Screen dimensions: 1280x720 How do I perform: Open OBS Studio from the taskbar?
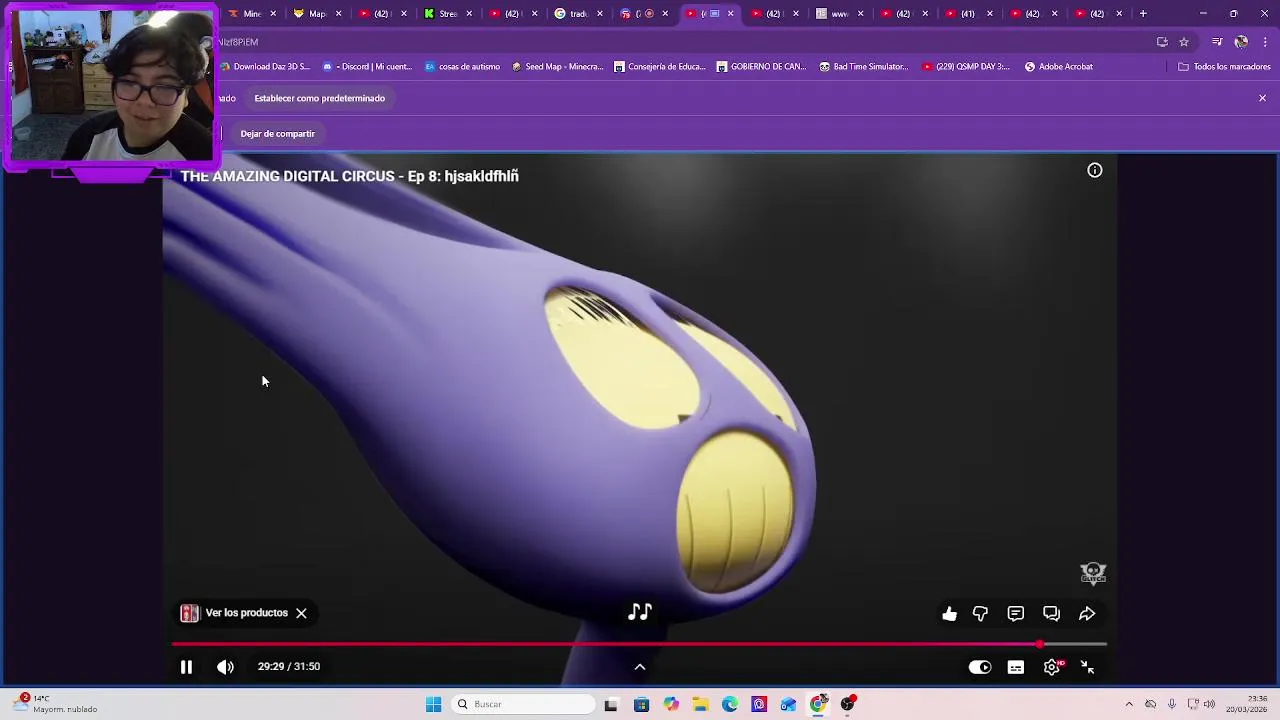(848, 705)
